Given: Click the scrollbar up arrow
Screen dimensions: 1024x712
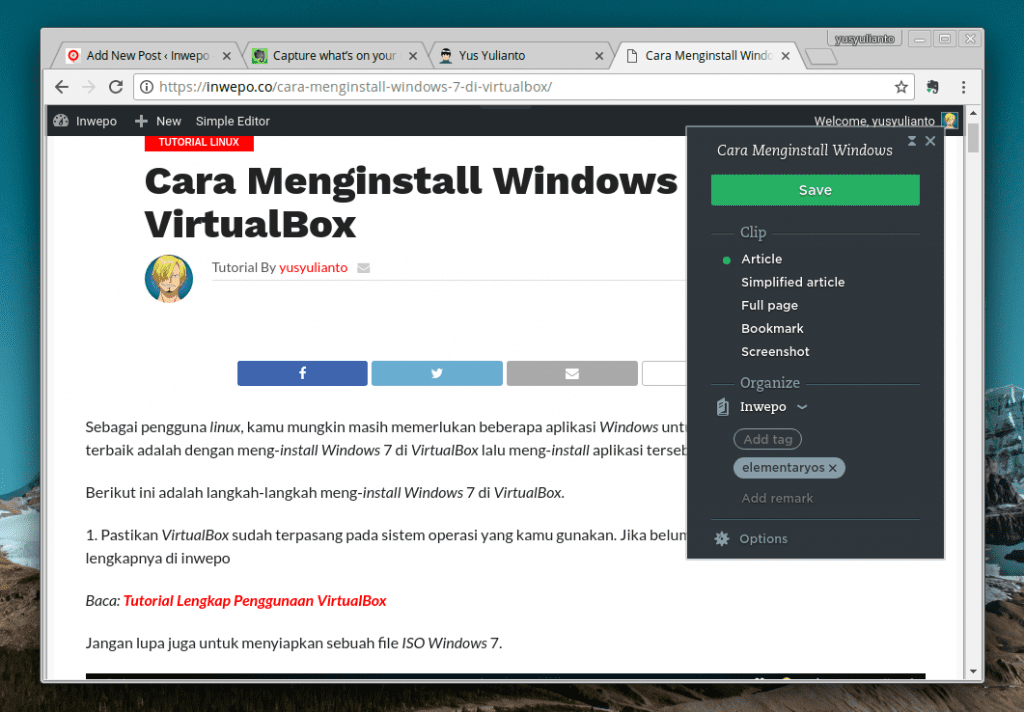Looking at the screenshot, I should pyautogui.click(x=973, y=114).
